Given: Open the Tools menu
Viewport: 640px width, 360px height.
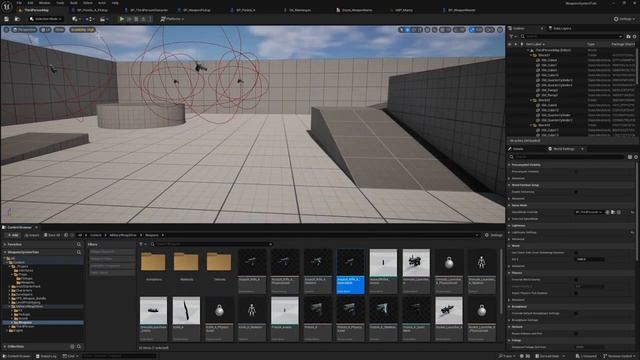Looking at the screenshot, I should point(60,3).
